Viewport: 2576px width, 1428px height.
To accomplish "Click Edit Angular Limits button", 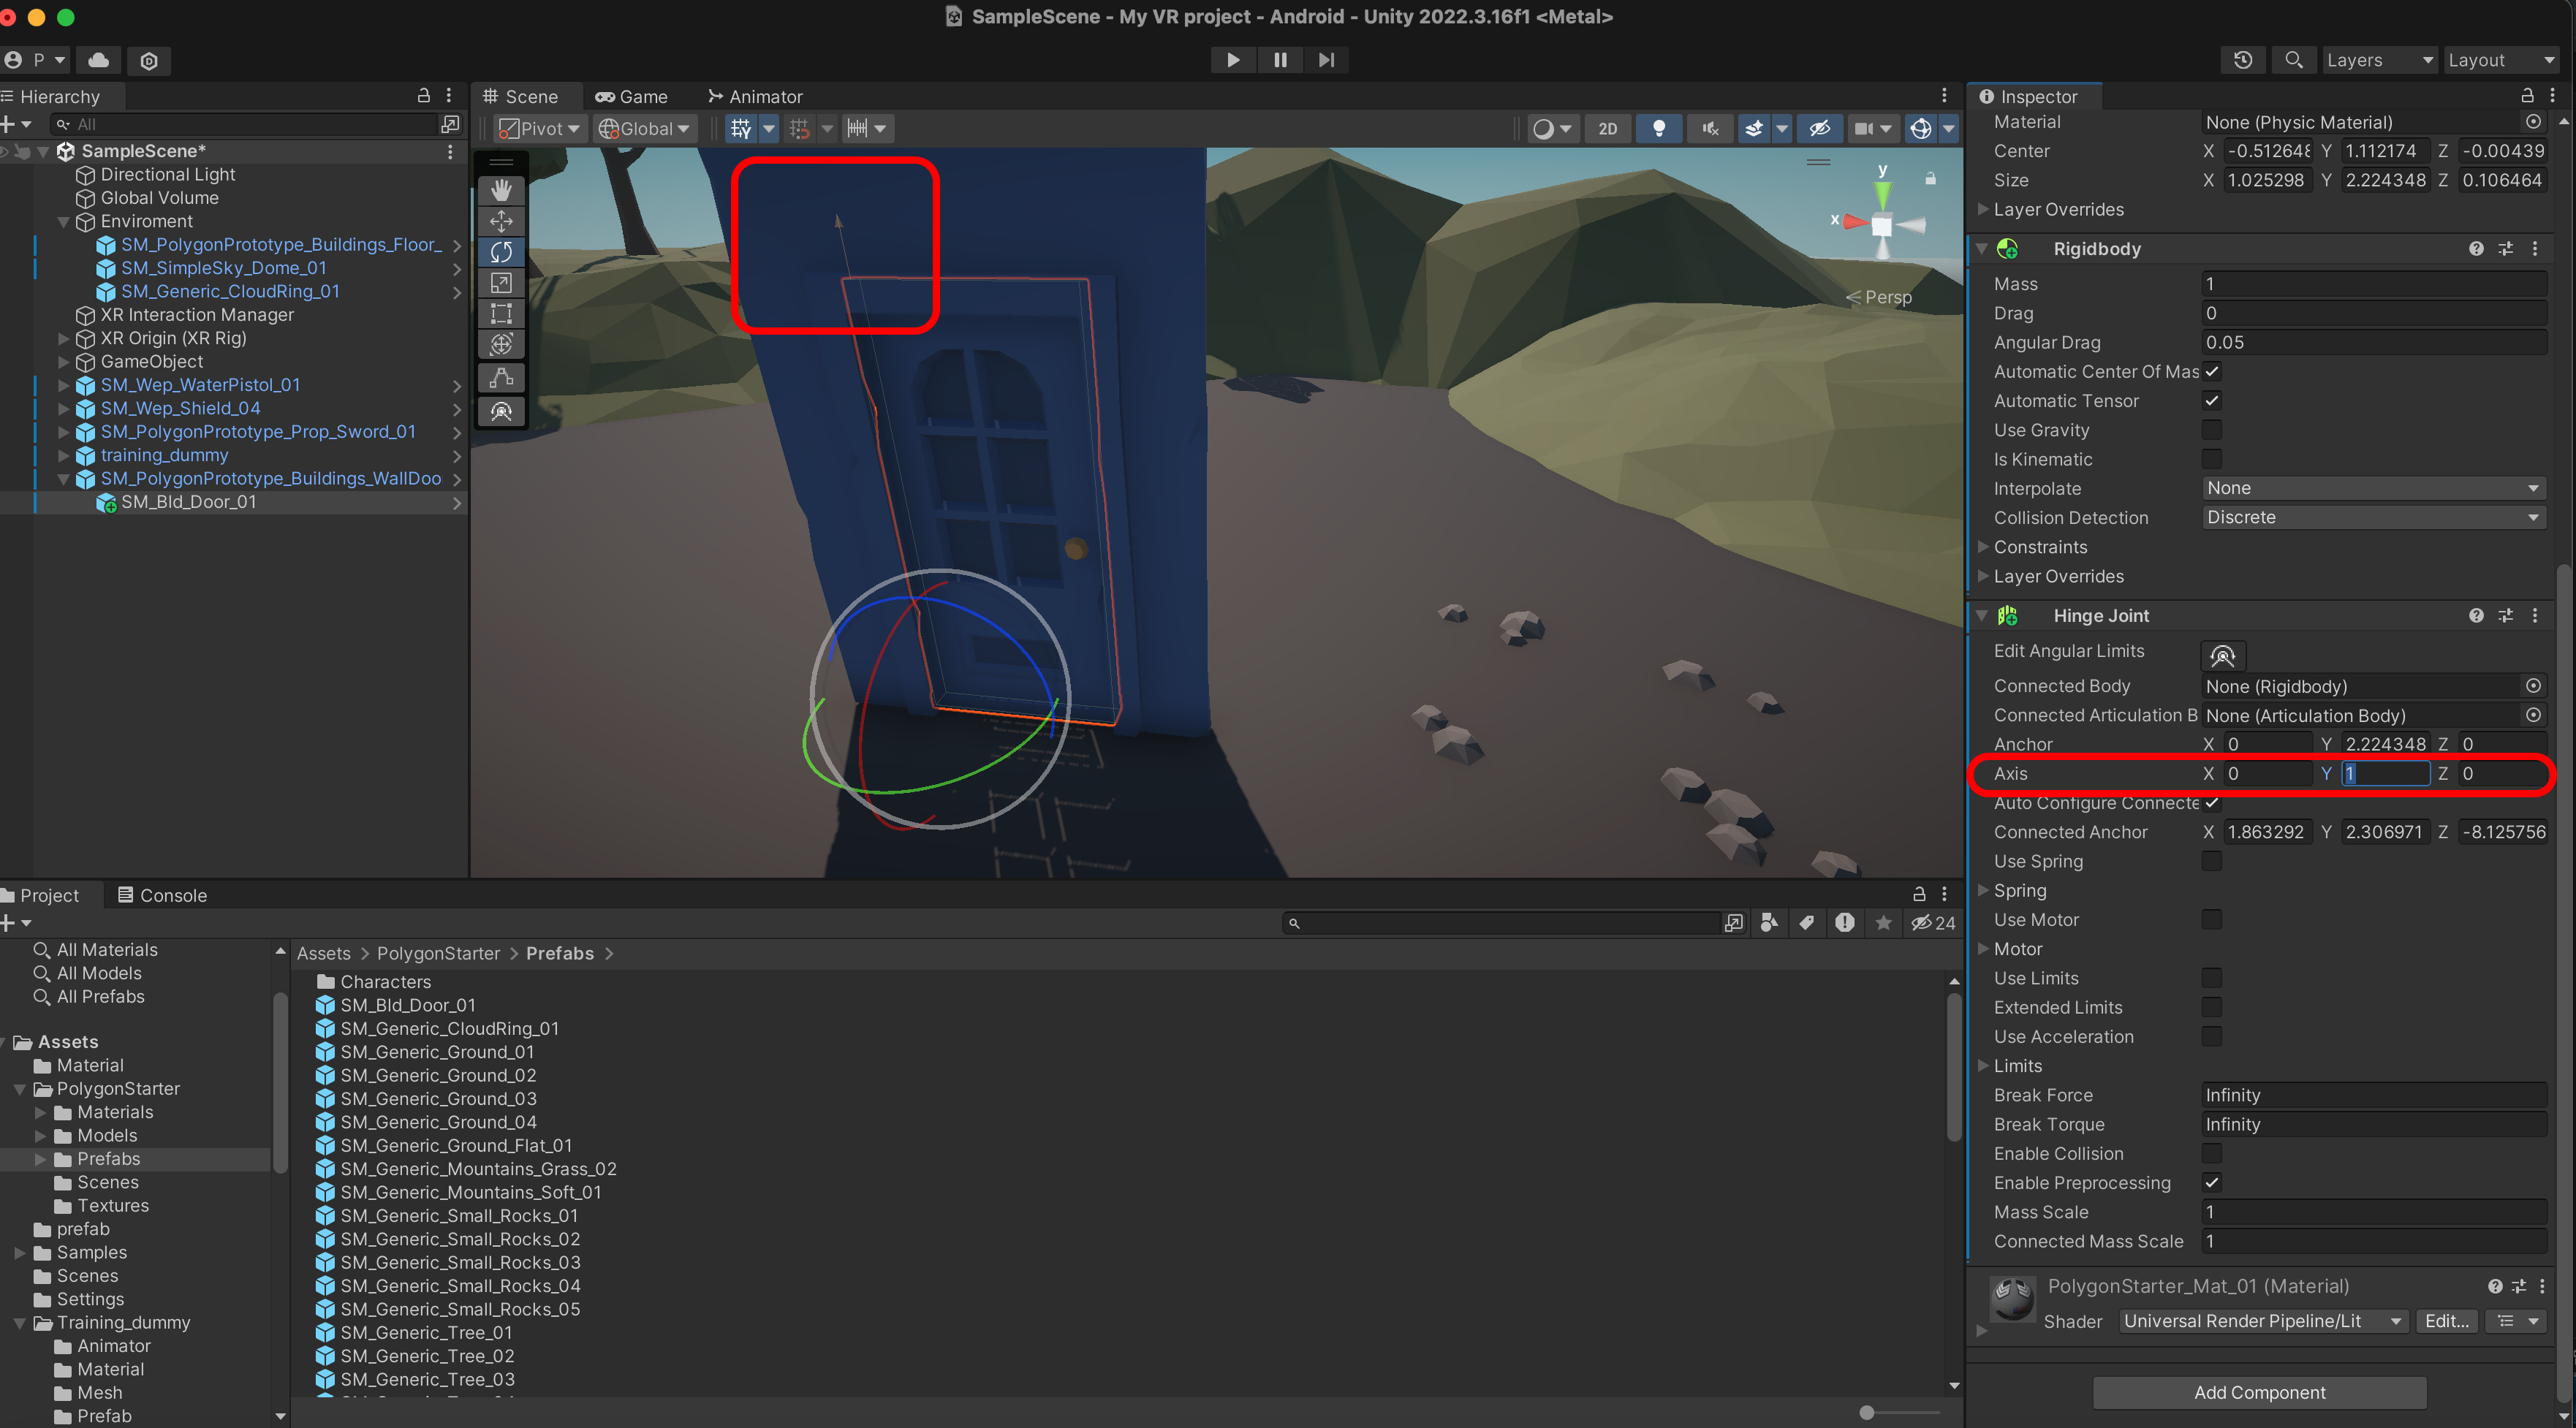I will coord(2222,656).
